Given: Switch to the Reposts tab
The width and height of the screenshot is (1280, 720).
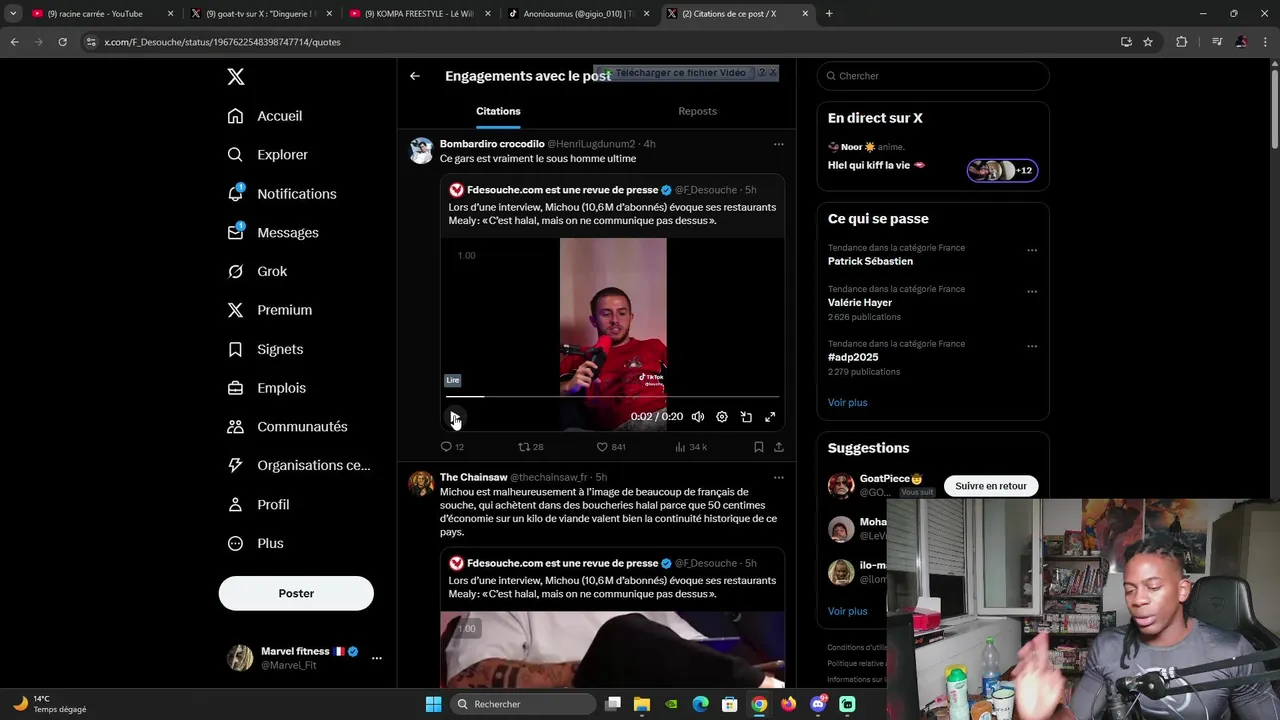Looking at the screenshot, I should [697, 111].
